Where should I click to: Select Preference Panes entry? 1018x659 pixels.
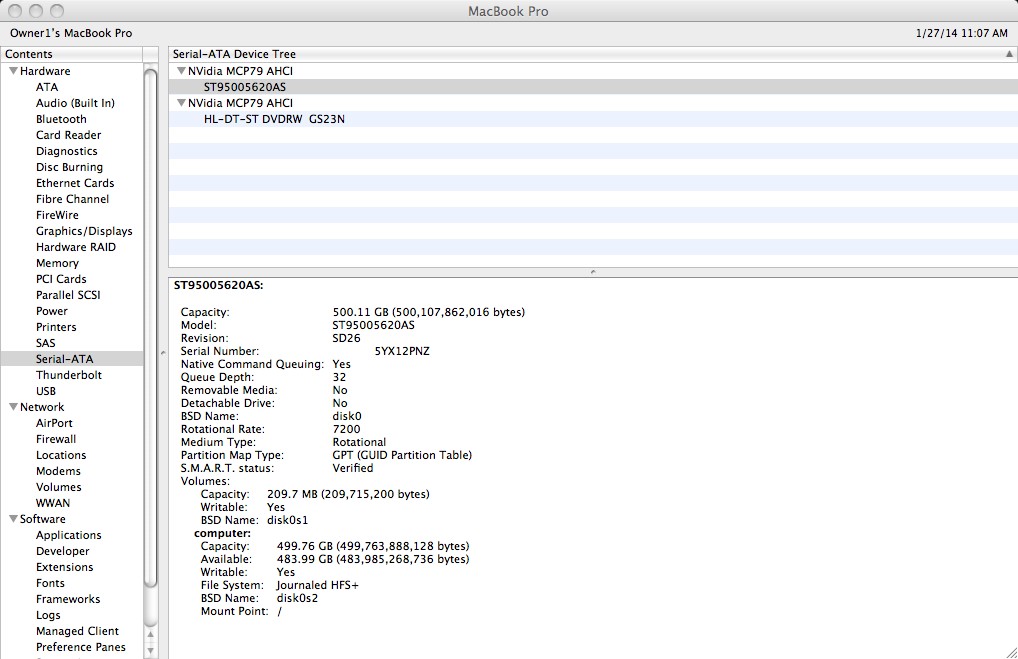81,647
